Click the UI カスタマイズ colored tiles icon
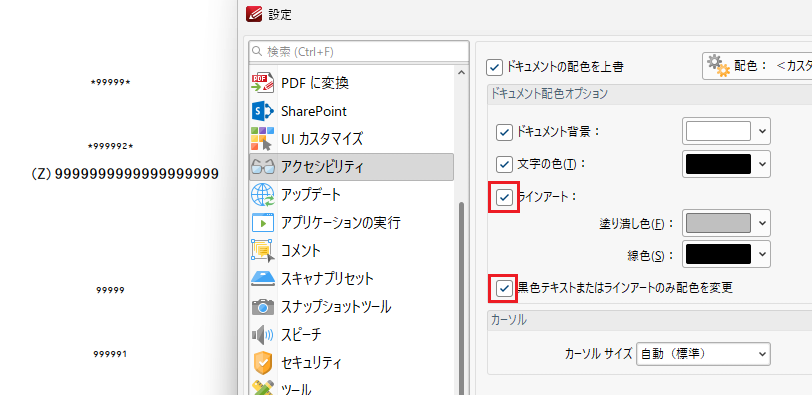Screen dimensions: 812x395 (262, 139)
